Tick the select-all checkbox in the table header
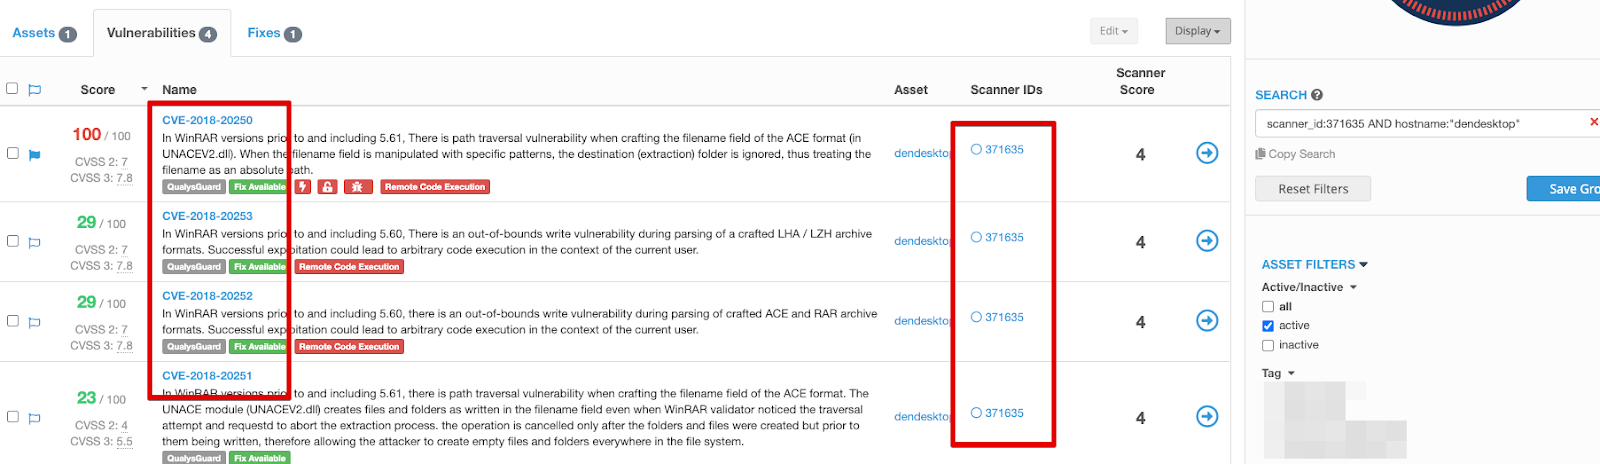This screenshot has width=1600, height=464. point(12,88)
